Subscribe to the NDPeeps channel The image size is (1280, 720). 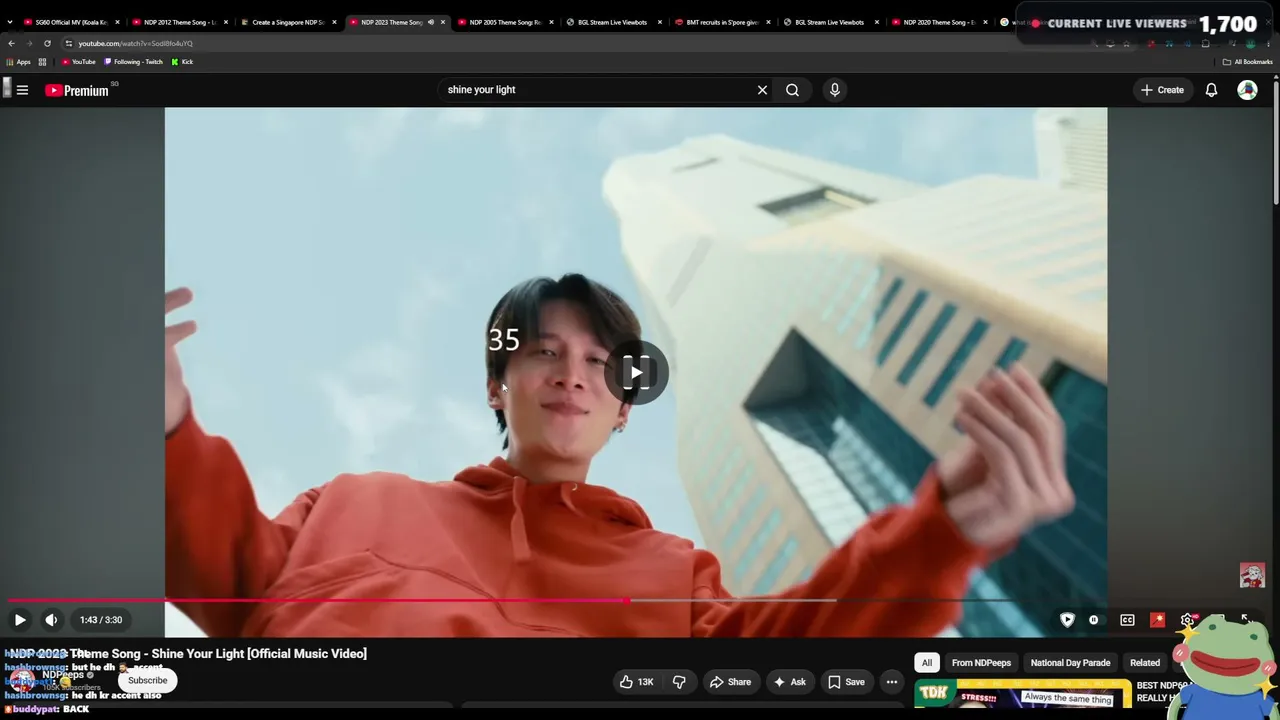[x=148, y=680]
